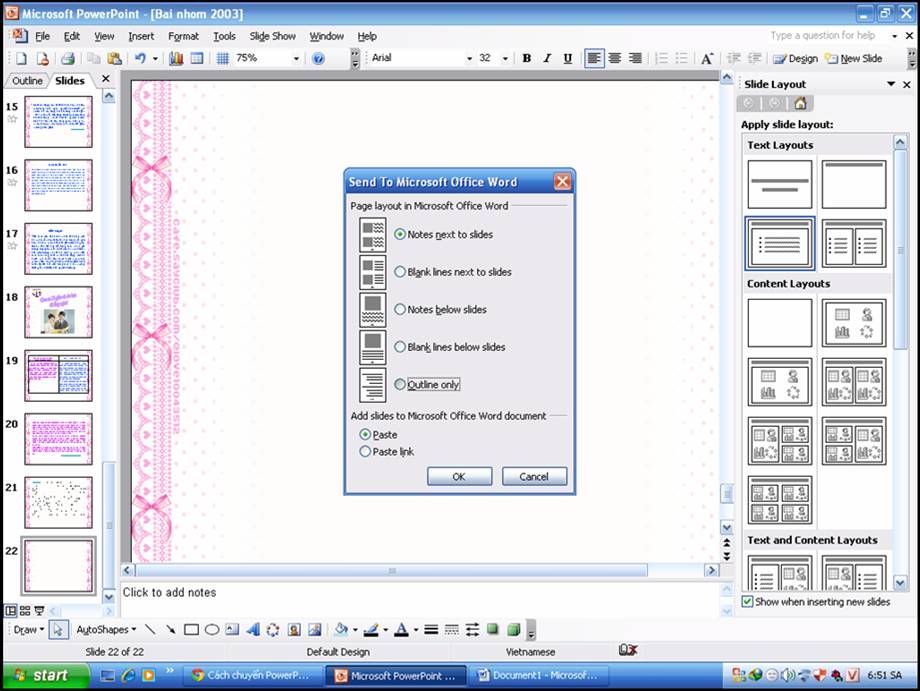Open the Design task pane
The width and height of the screenshot is (920, 691).
click(795, 59)
